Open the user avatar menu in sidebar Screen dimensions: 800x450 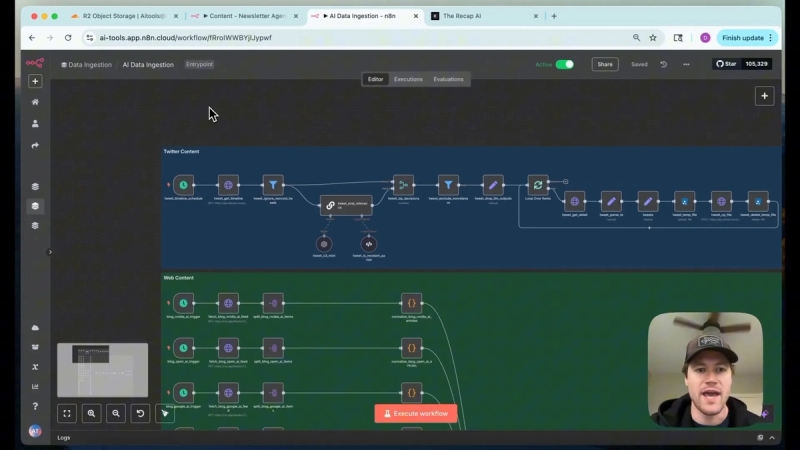pos(35,431)
